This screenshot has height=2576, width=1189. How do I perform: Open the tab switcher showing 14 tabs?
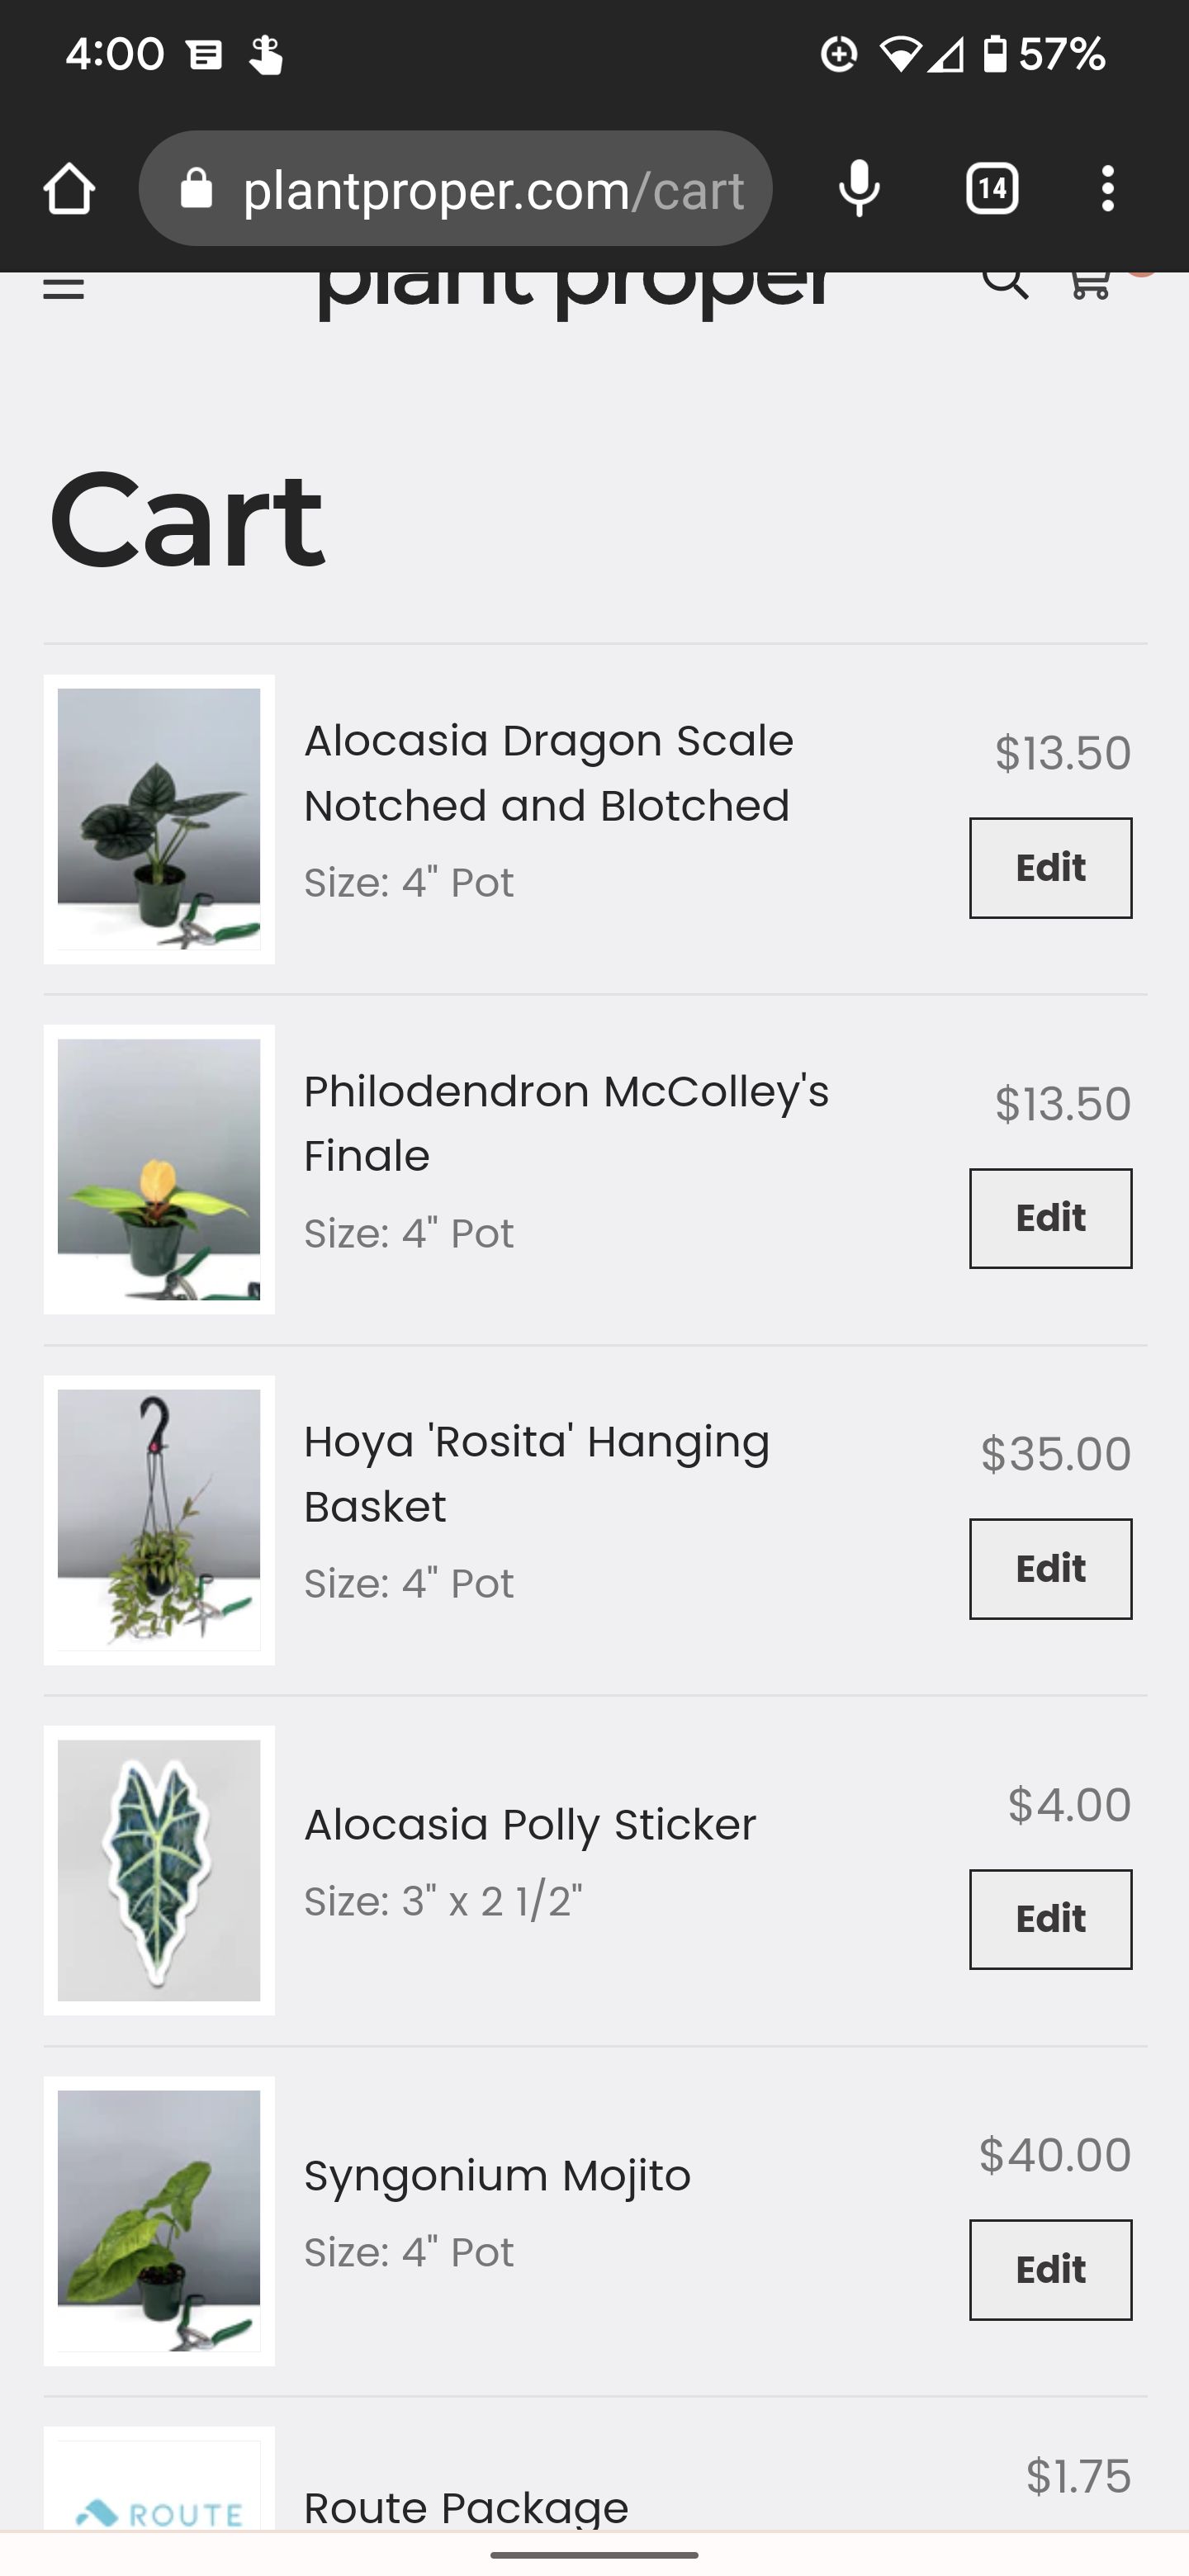pos(992,189)
